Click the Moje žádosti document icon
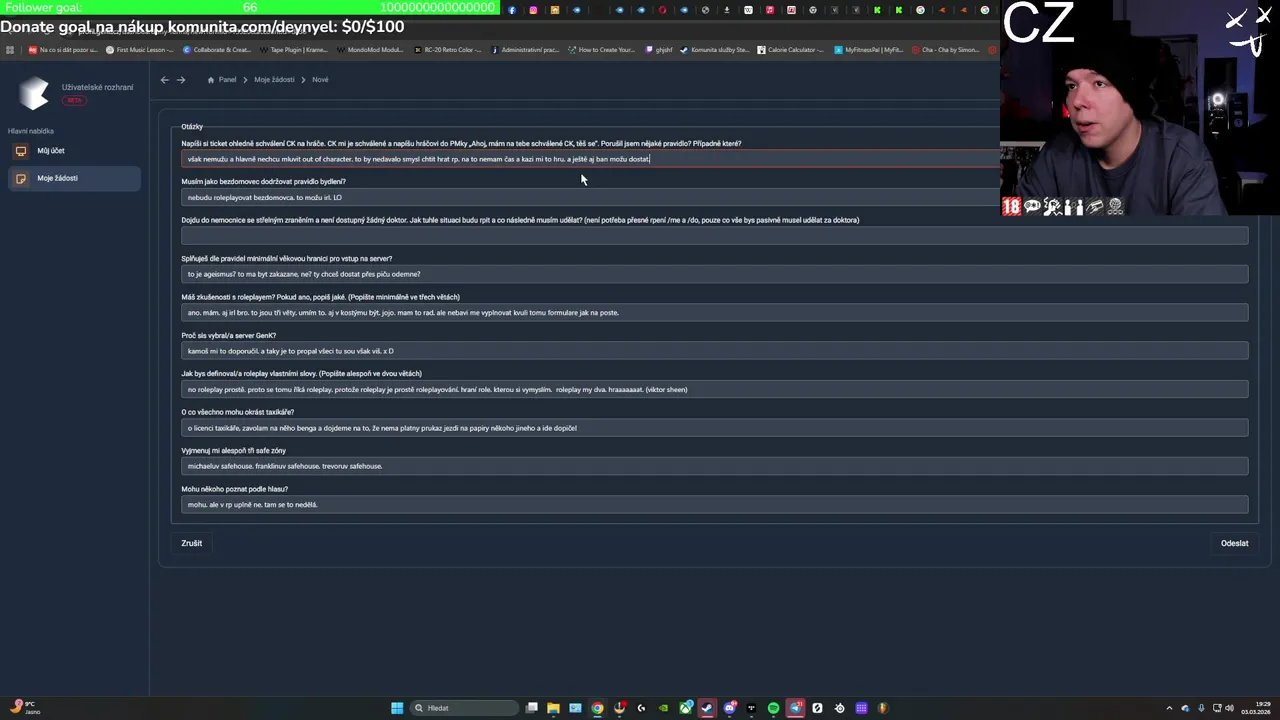This screenshot has height=720, width=1280. coord(21,178)
